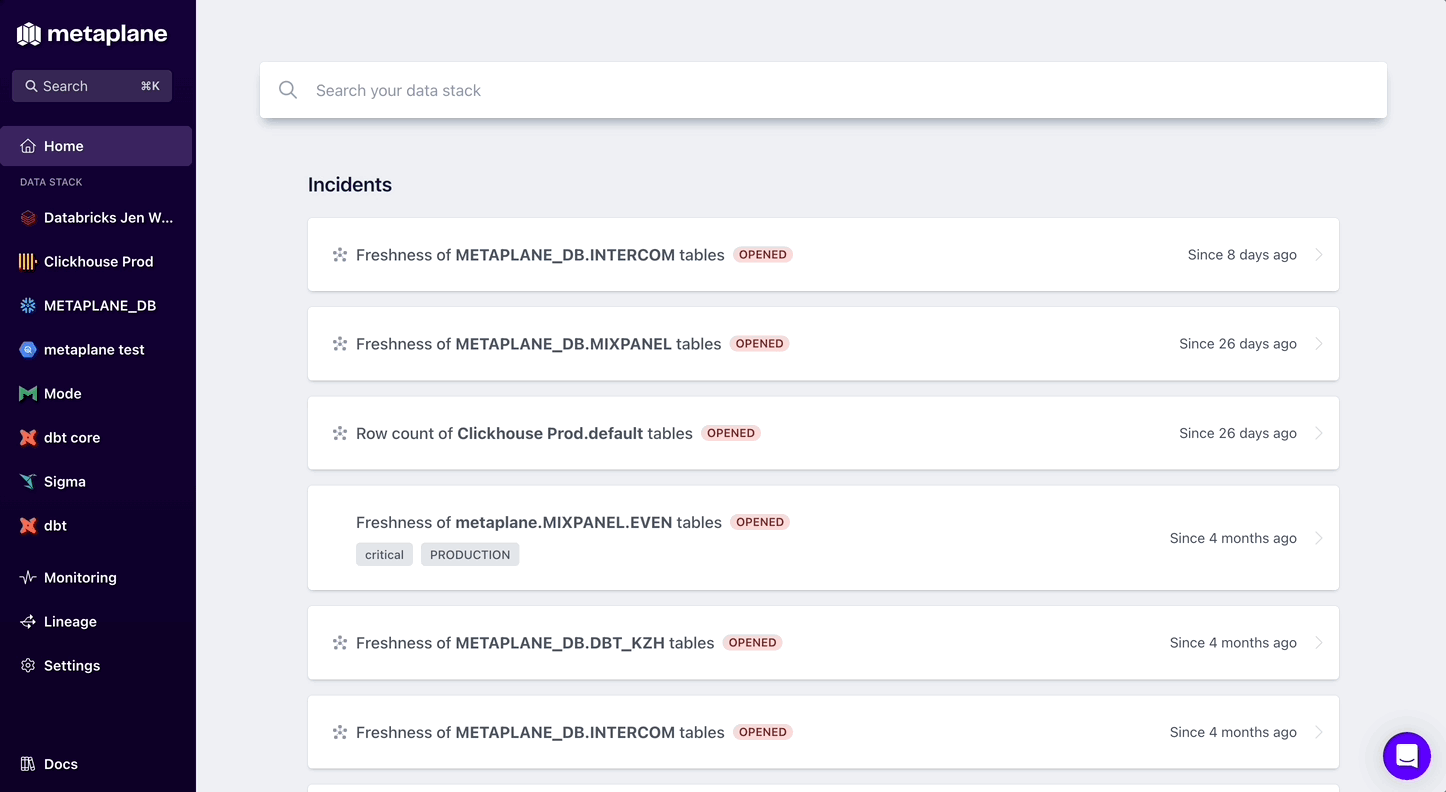Open the Sigma source icon
The height and width of the screenshot is (792, 1446).
point(28,482)
